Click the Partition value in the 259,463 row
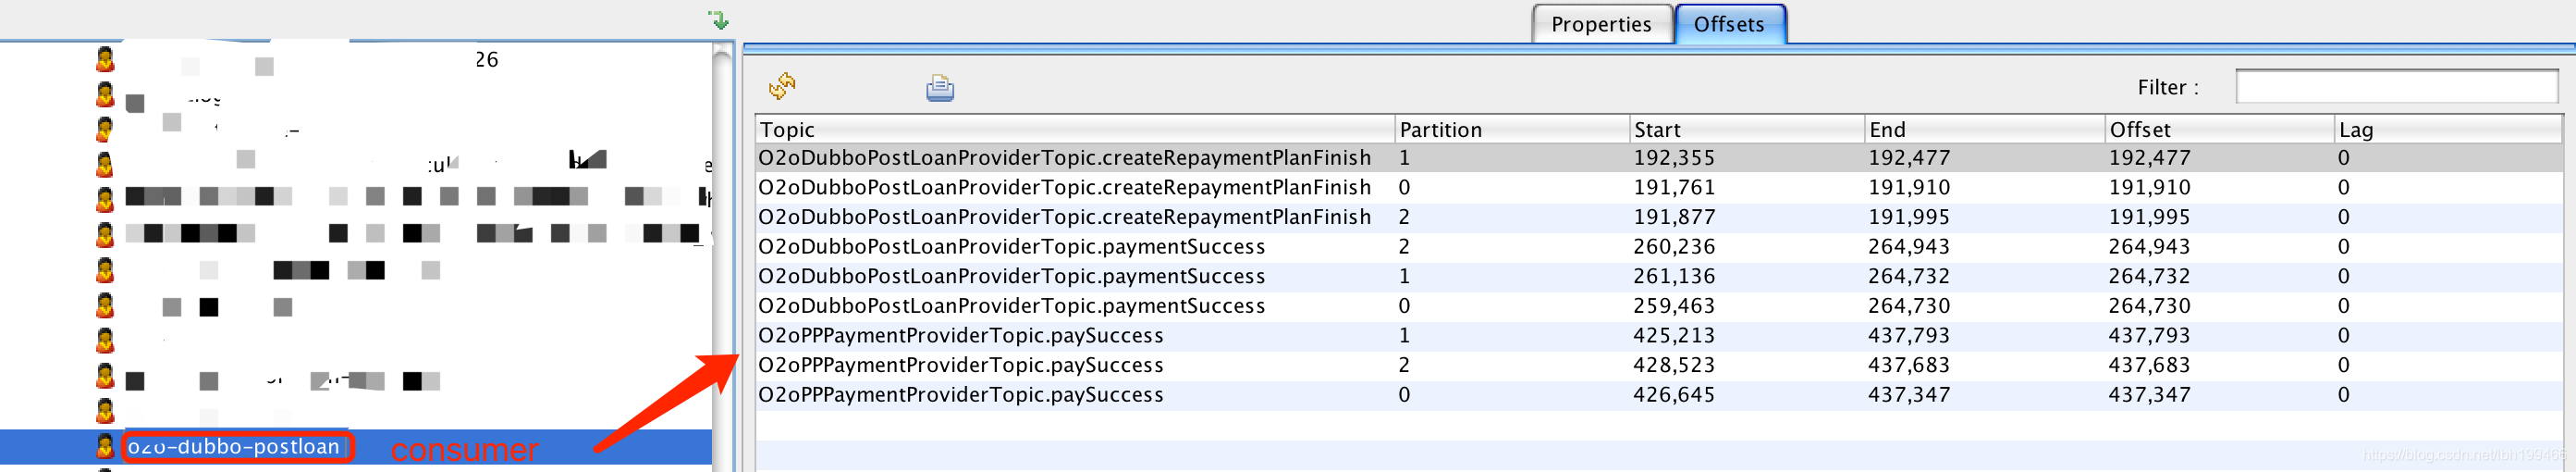 tap(1404, 306)
